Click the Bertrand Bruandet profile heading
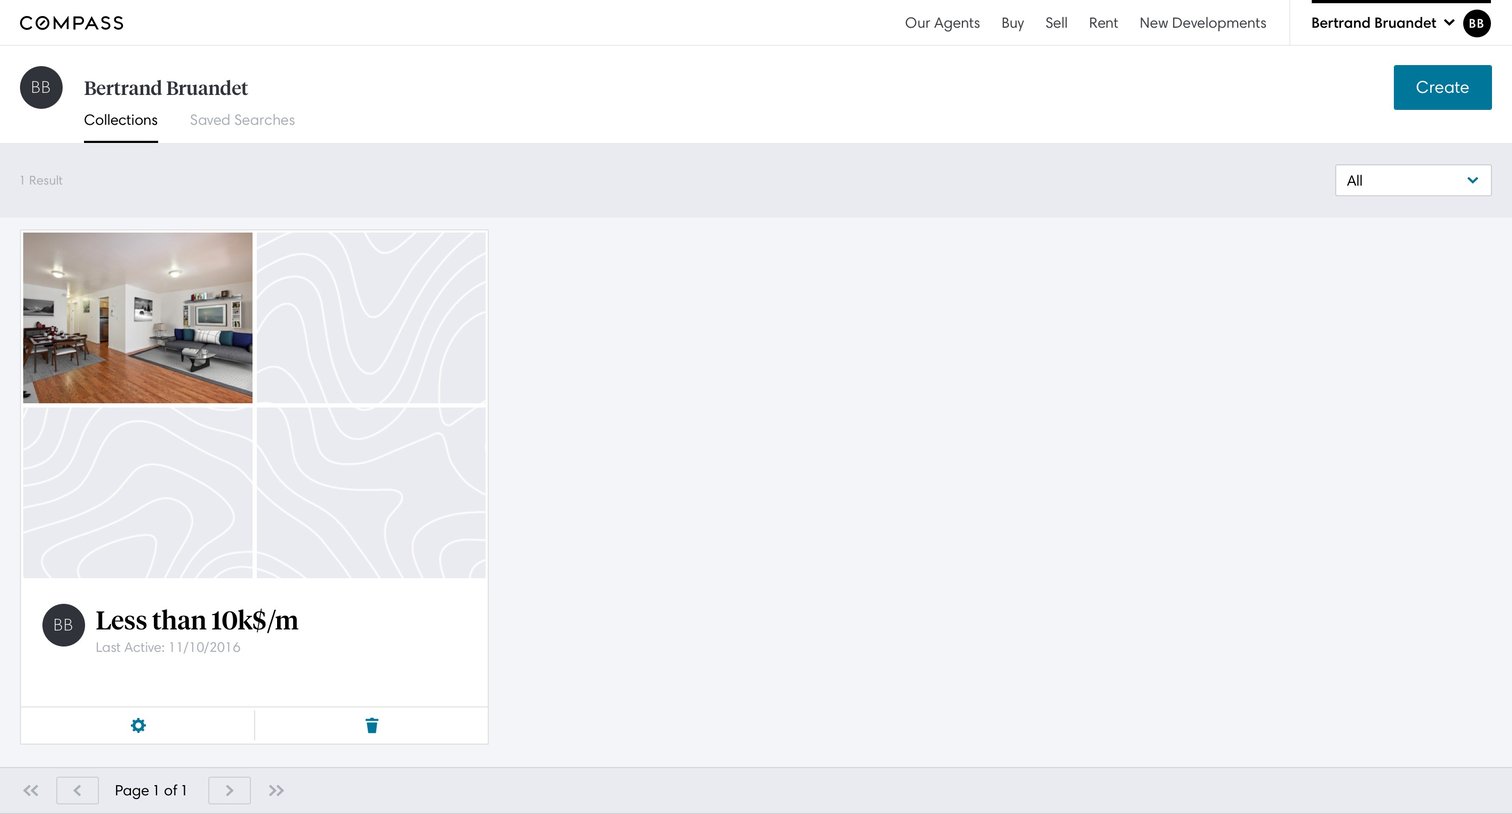 [166, 88]
